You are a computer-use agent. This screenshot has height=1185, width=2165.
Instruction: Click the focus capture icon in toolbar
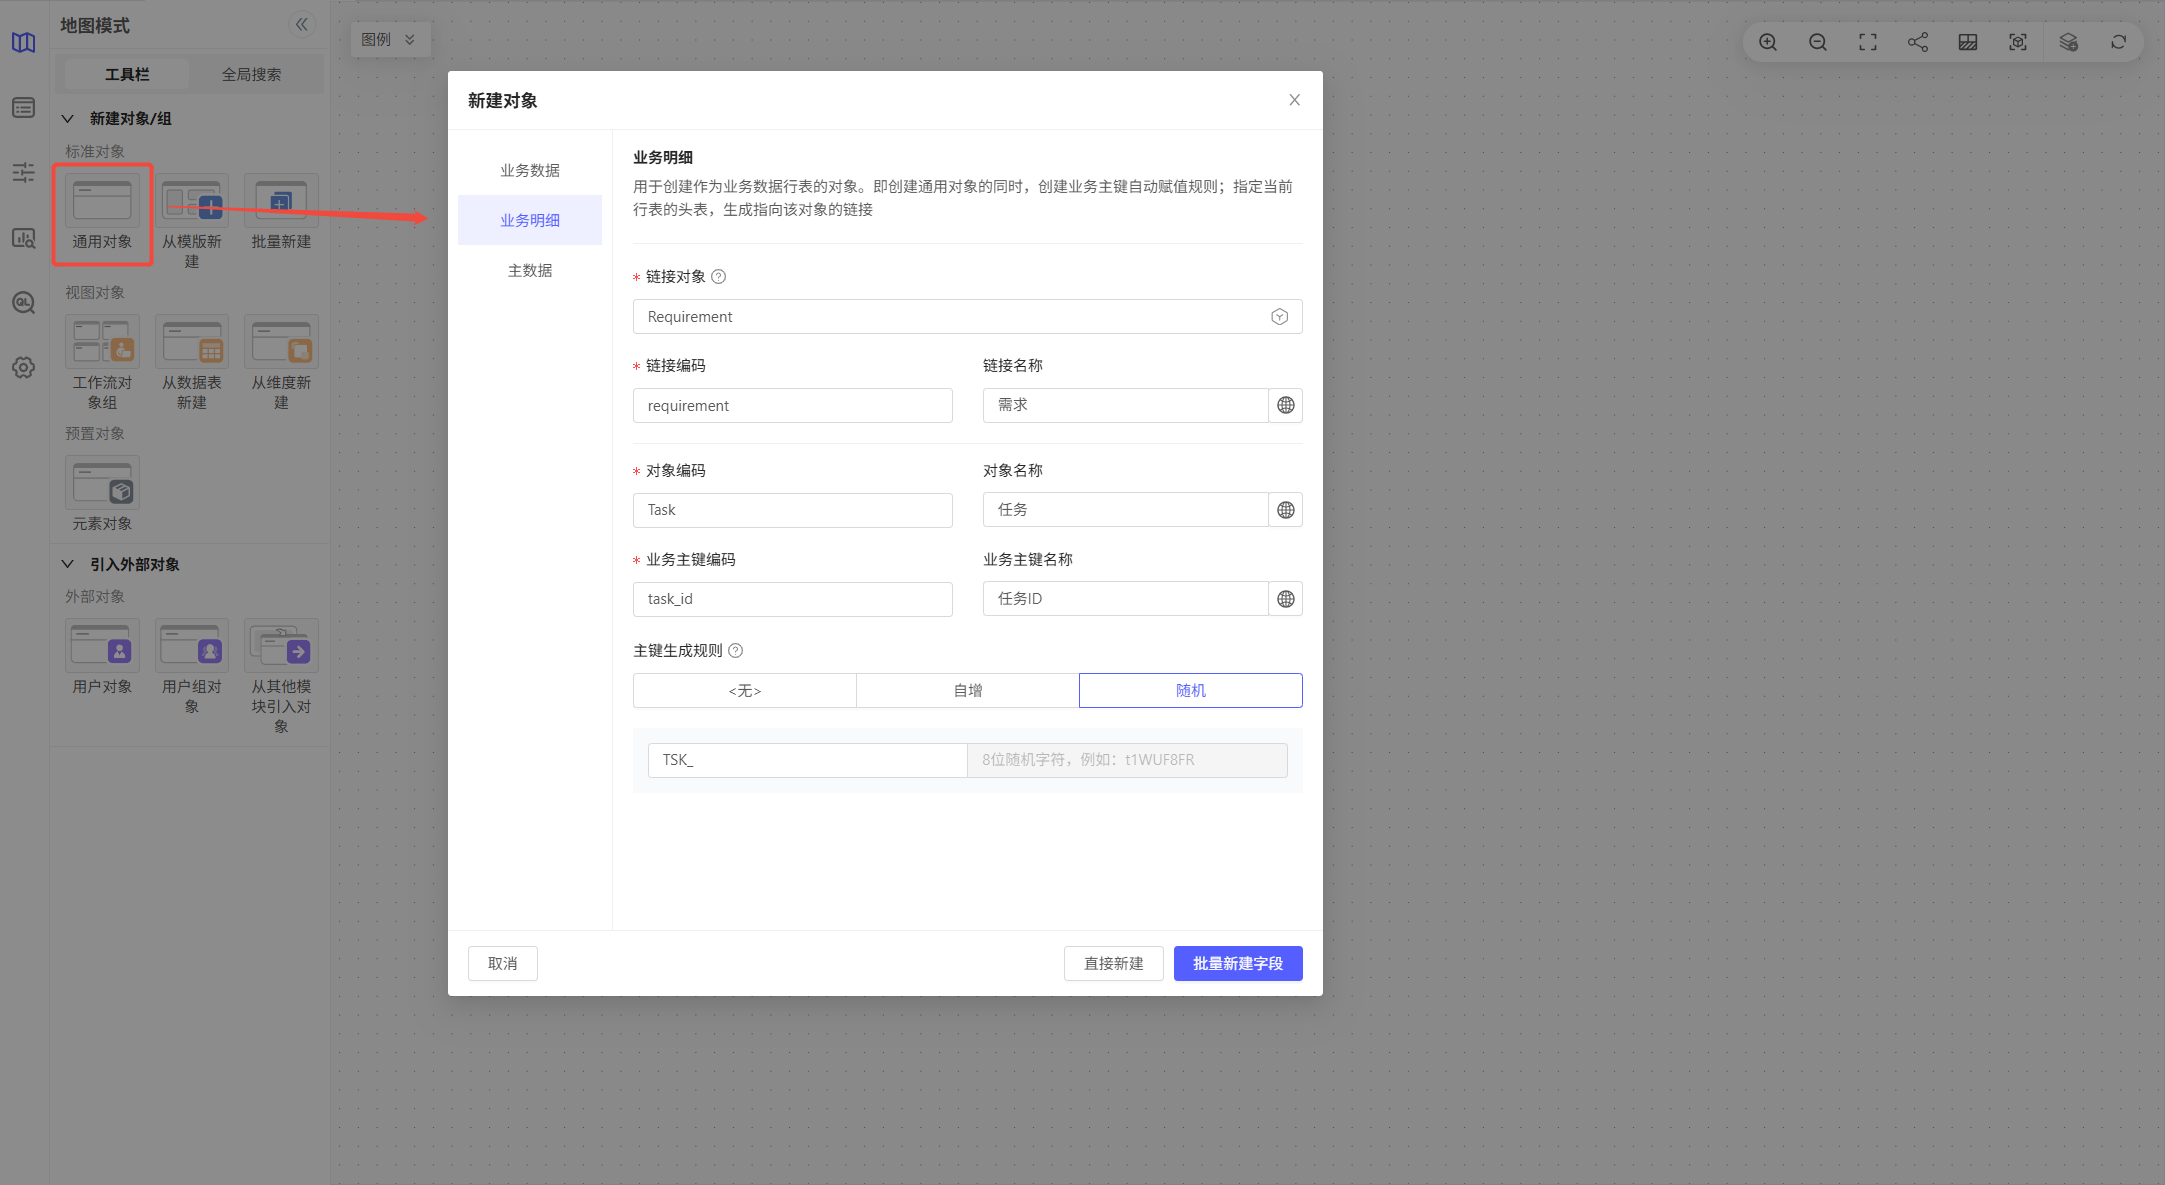(2018, 42)
